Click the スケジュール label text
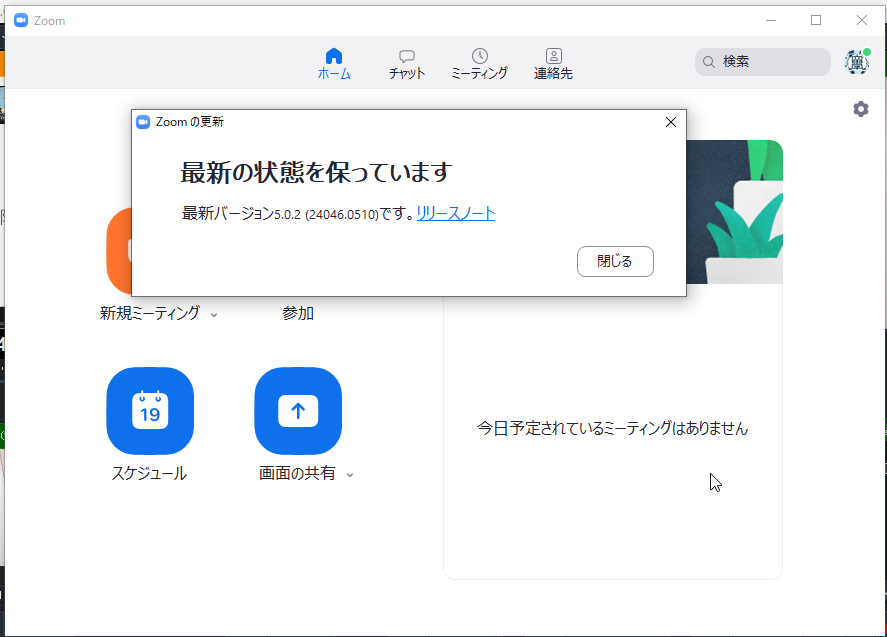The image size is (887, 637). coord(149,473)
